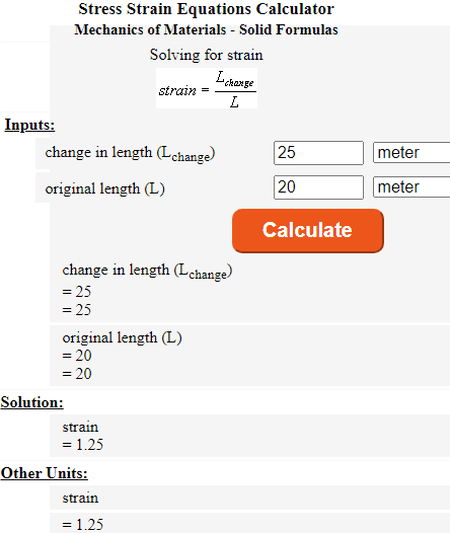The image size is (450, 533).
Task: Click the Mechanics of Materials subtitle
Action: (x=206, y=30)
